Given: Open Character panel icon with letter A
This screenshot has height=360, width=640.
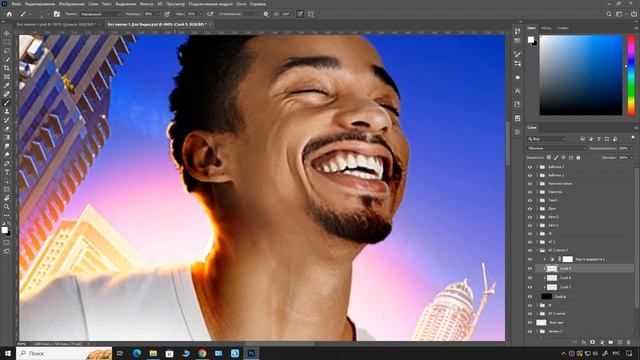Looking at the screenshot, I should pyautogui.click(x=518, y=91).
